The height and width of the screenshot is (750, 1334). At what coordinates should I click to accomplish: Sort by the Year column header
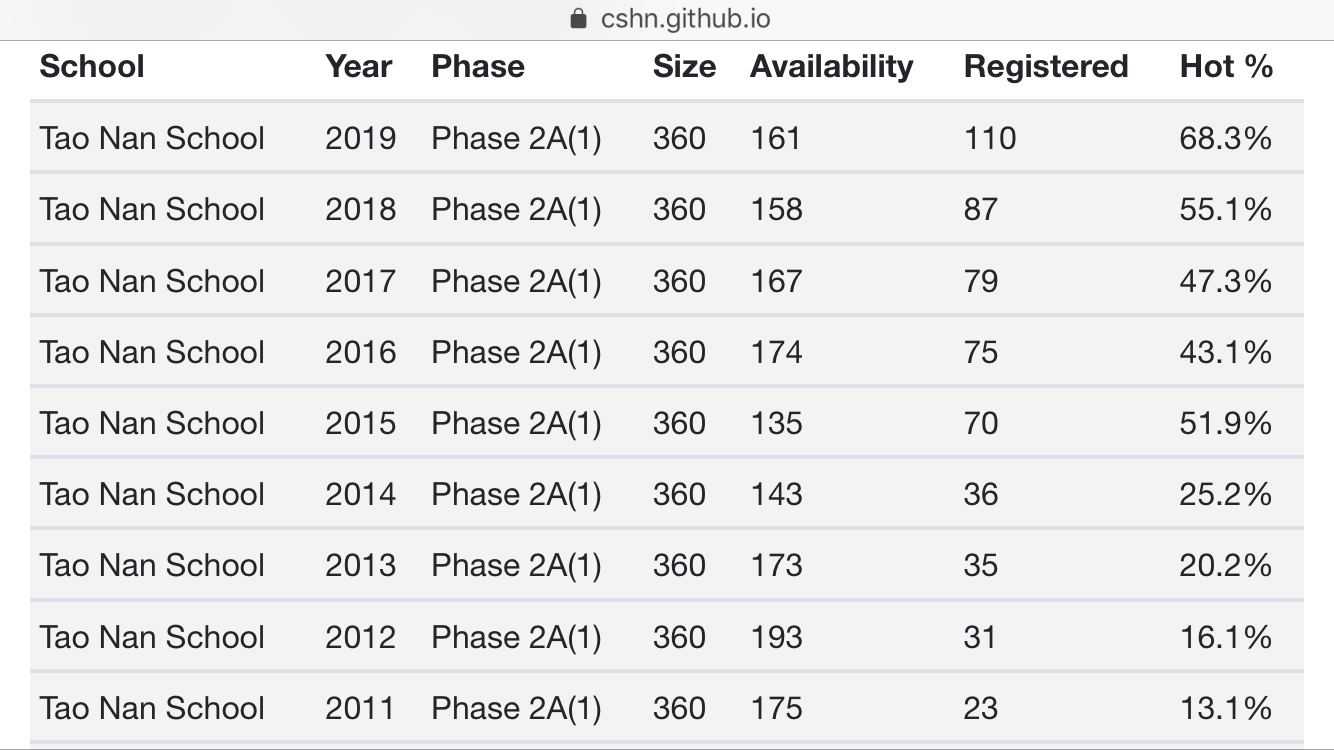358,67
